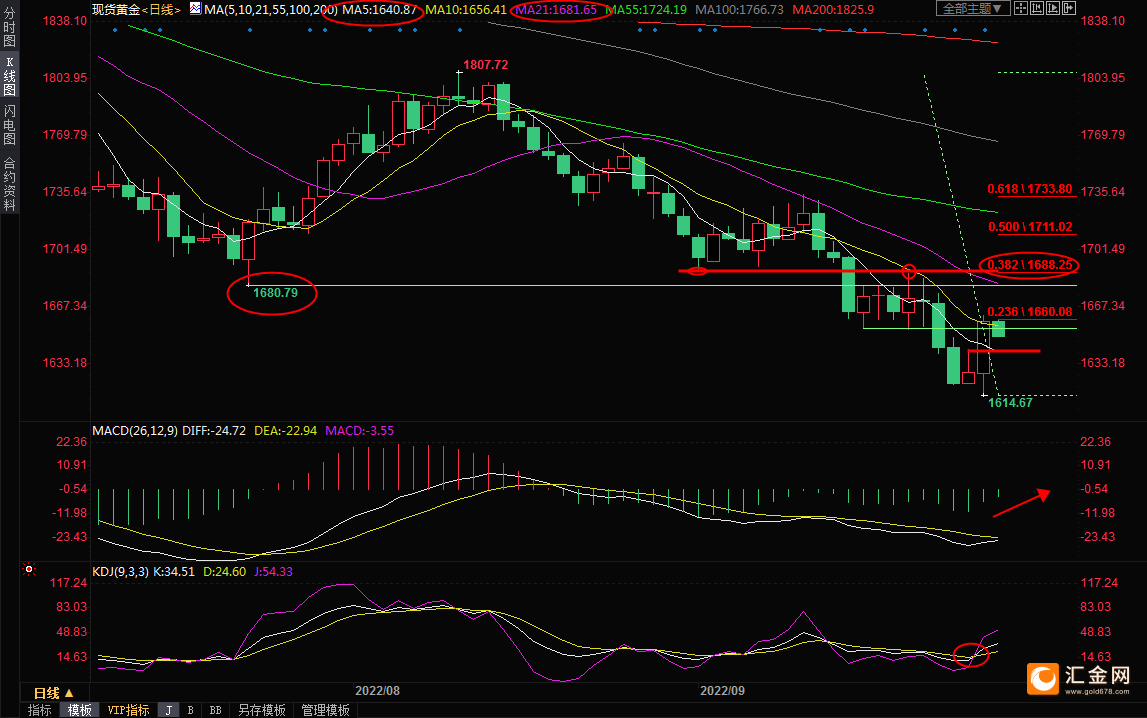Screen dimensions: 1147x718
Task: Open the 闪电图 side tab
Action: [x=9, y=126]
